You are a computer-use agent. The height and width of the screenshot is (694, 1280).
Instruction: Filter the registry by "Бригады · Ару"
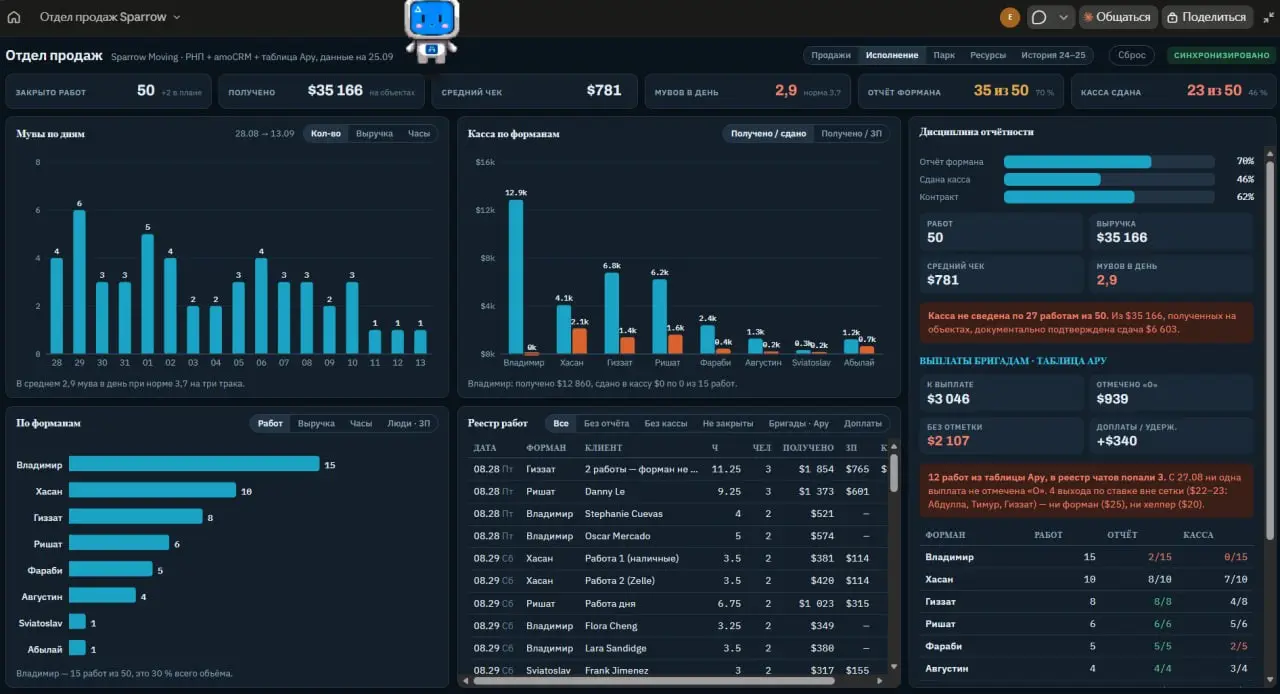[798, 424]
